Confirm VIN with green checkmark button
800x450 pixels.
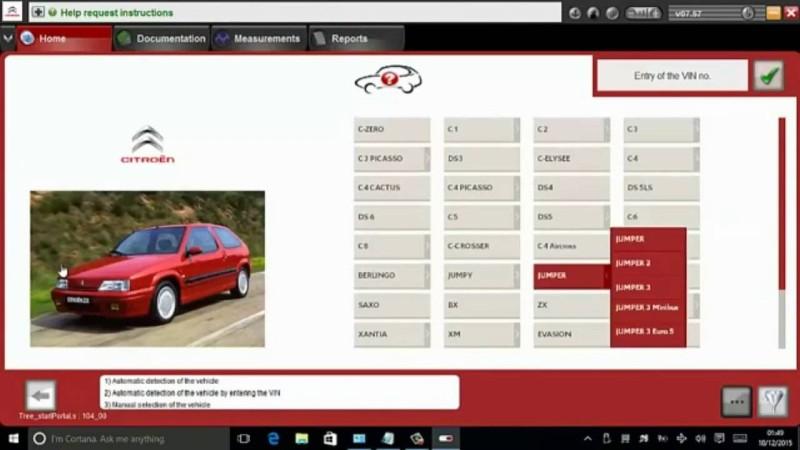point(768,76)
